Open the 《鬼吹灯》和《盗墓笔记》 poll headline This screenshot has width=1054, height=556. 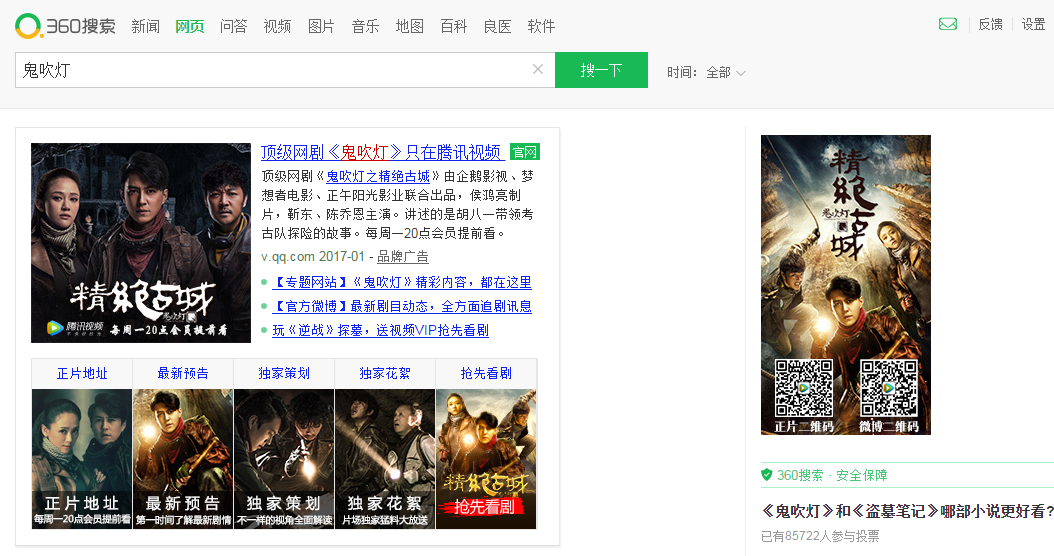(907, 511)
